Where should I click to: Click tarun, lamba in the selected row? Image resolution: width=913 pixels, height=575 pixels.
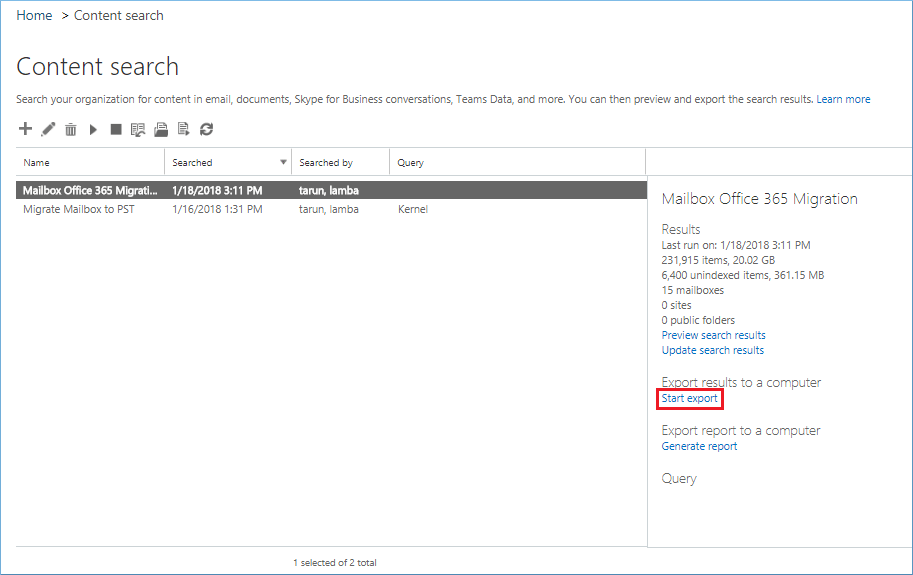point(329,190)
